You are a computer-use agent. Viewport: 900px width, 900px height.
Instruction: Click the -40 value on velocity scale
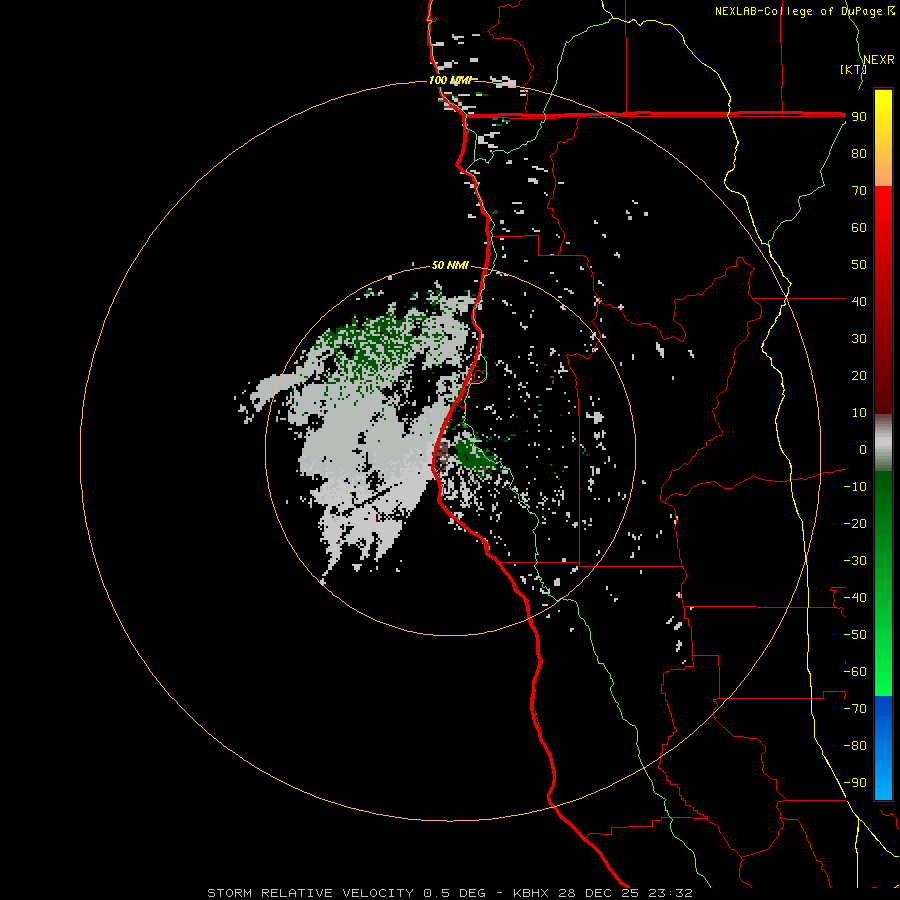point(855,598)
